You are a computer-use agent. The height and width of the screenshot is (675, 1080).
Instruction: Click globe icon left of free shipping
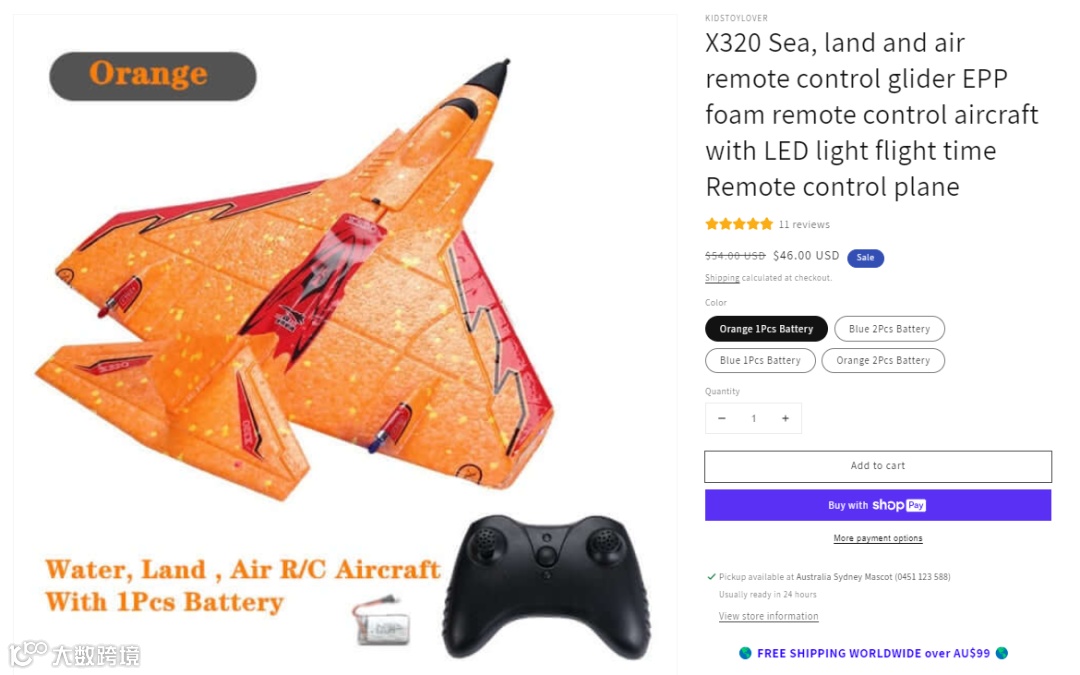745,653
